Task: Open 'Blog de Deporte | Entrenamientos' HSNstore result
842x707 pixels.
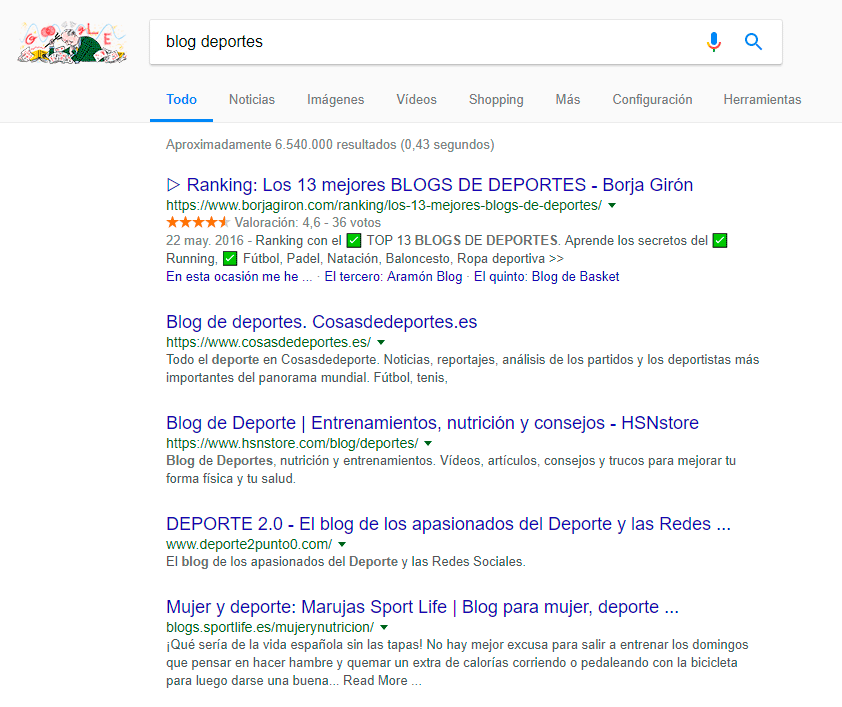Action: point(432,422)
